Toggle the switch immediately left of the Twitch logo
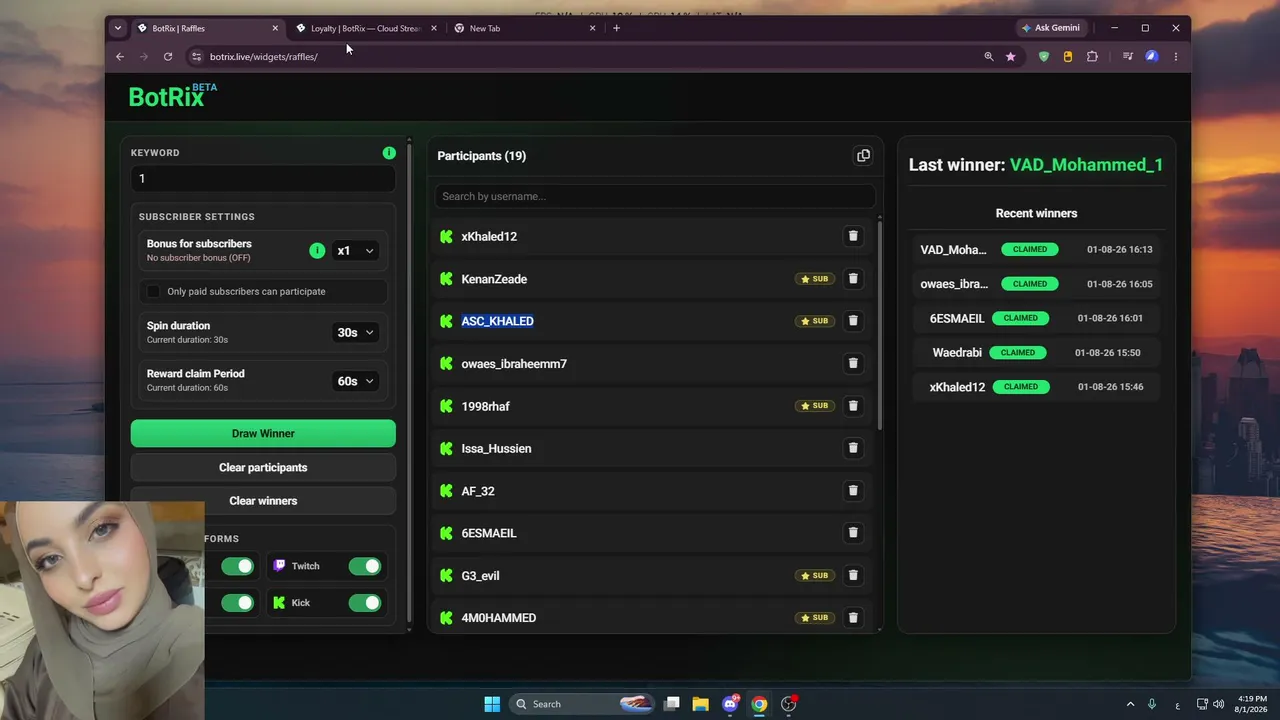The width and height of the screenshot is (1280, 720). tap(238, 566)
